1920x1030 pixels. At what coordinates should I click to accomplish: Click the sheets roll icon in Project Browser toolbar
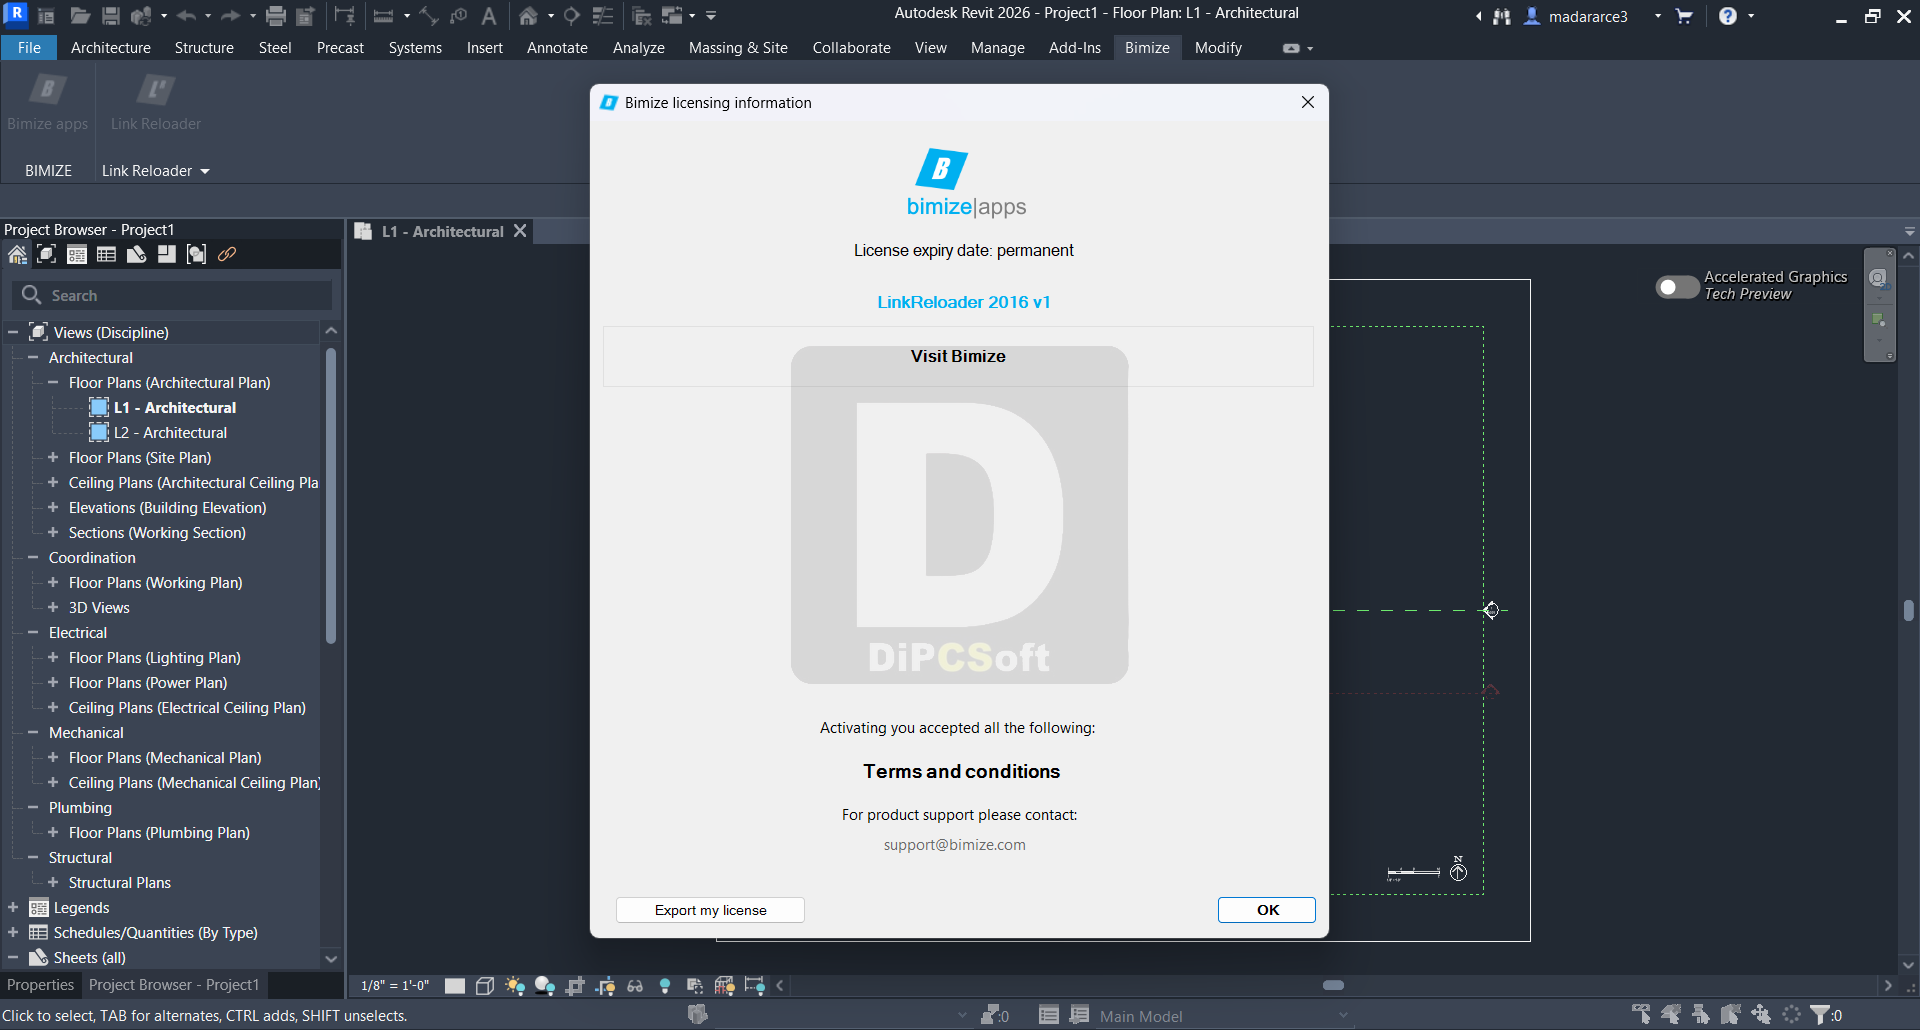136,255
